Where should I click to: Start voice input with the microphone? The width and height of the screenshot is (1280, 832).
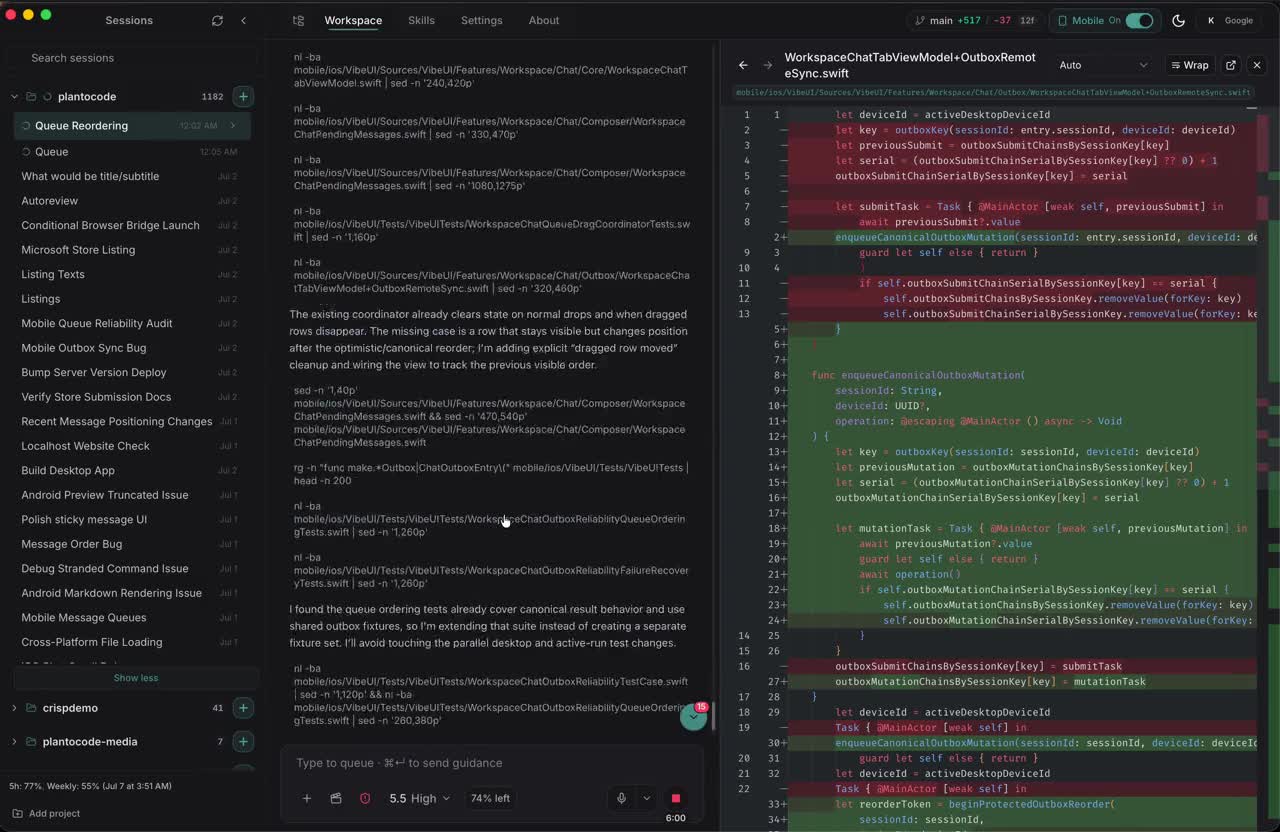(621, 798)
